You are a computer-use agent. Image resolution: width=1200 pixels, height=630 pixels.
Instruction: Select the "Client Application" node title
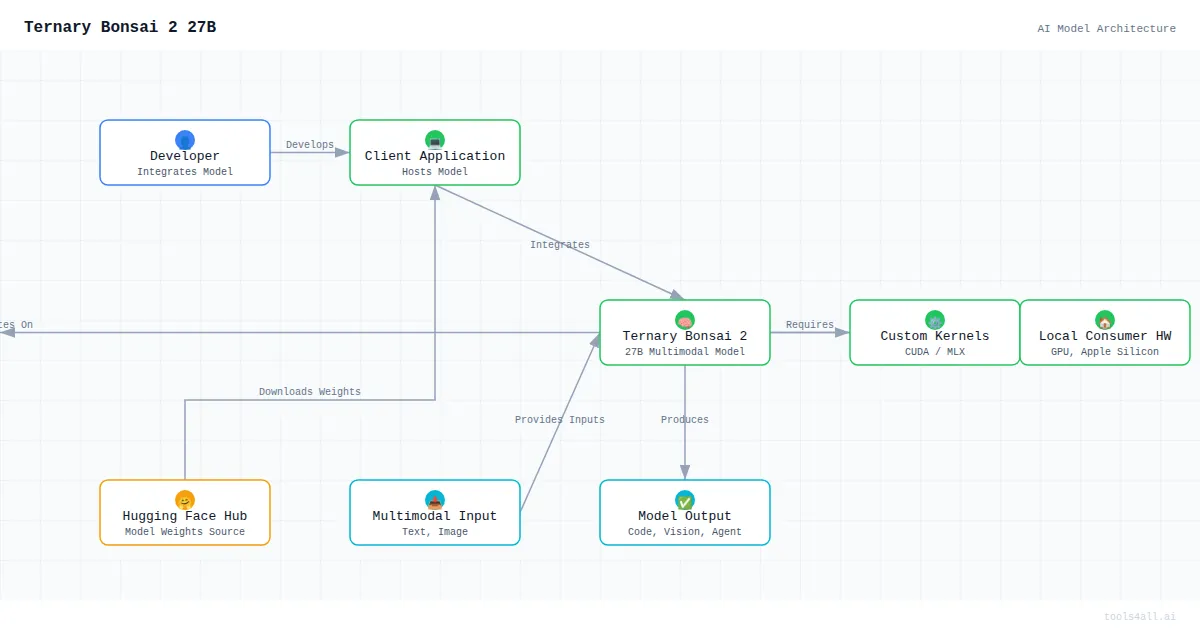(435, 156)
